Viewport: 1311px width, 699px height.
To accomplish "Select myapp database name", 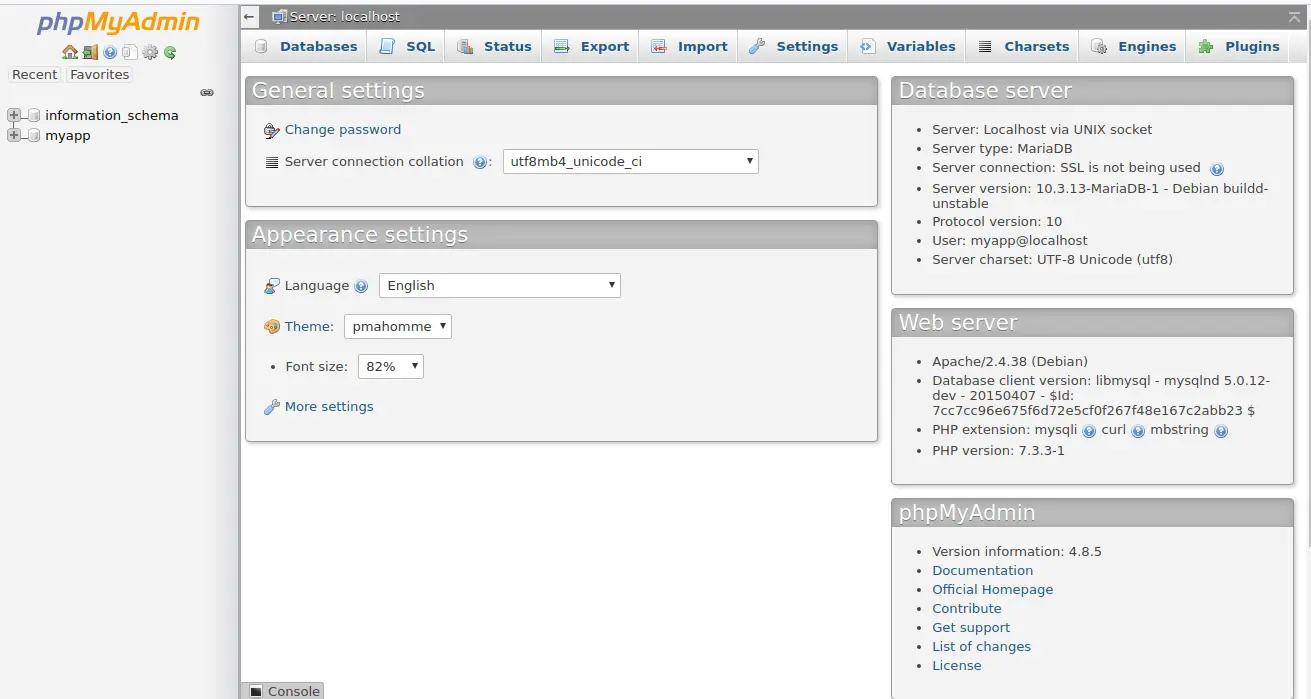I will pos(68,136).
